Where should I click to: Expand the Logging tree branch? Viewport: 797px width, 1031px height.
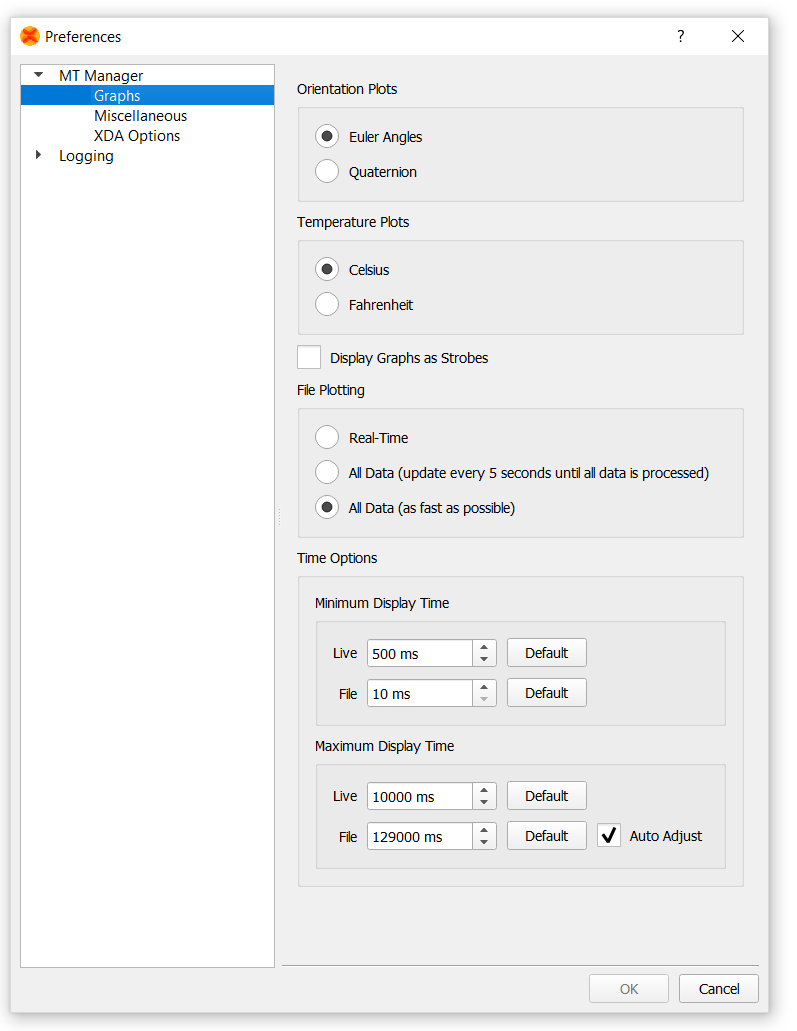click(37, 155)
